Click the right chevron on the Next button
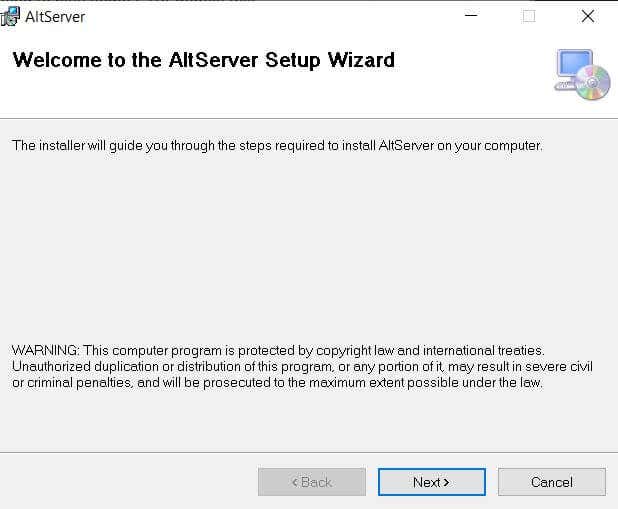 [446, 483]
